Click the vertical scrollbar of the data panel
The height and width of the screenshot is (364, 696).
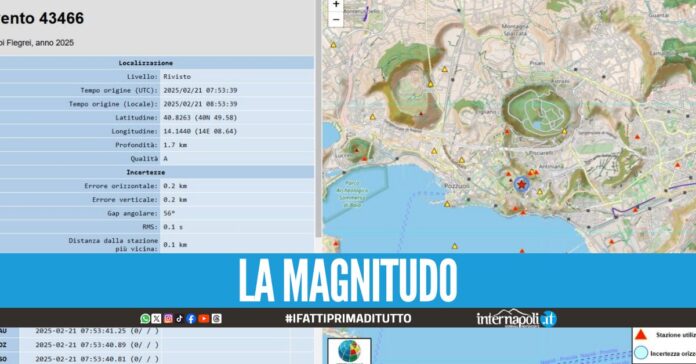pos(318,118)
